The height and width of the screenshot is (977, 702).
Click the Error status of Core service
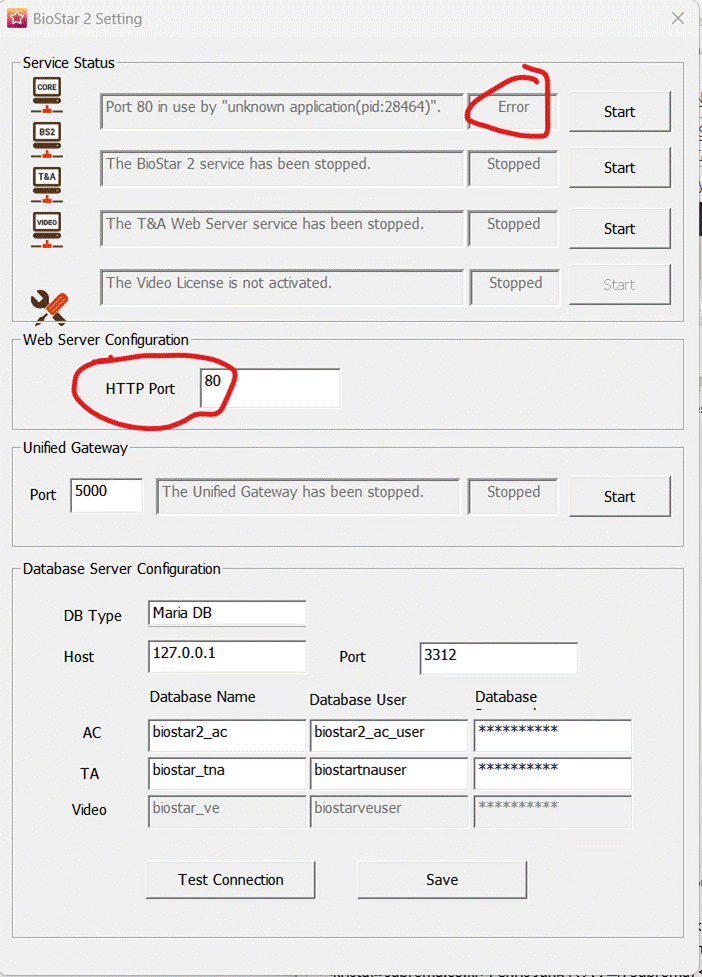513,112
